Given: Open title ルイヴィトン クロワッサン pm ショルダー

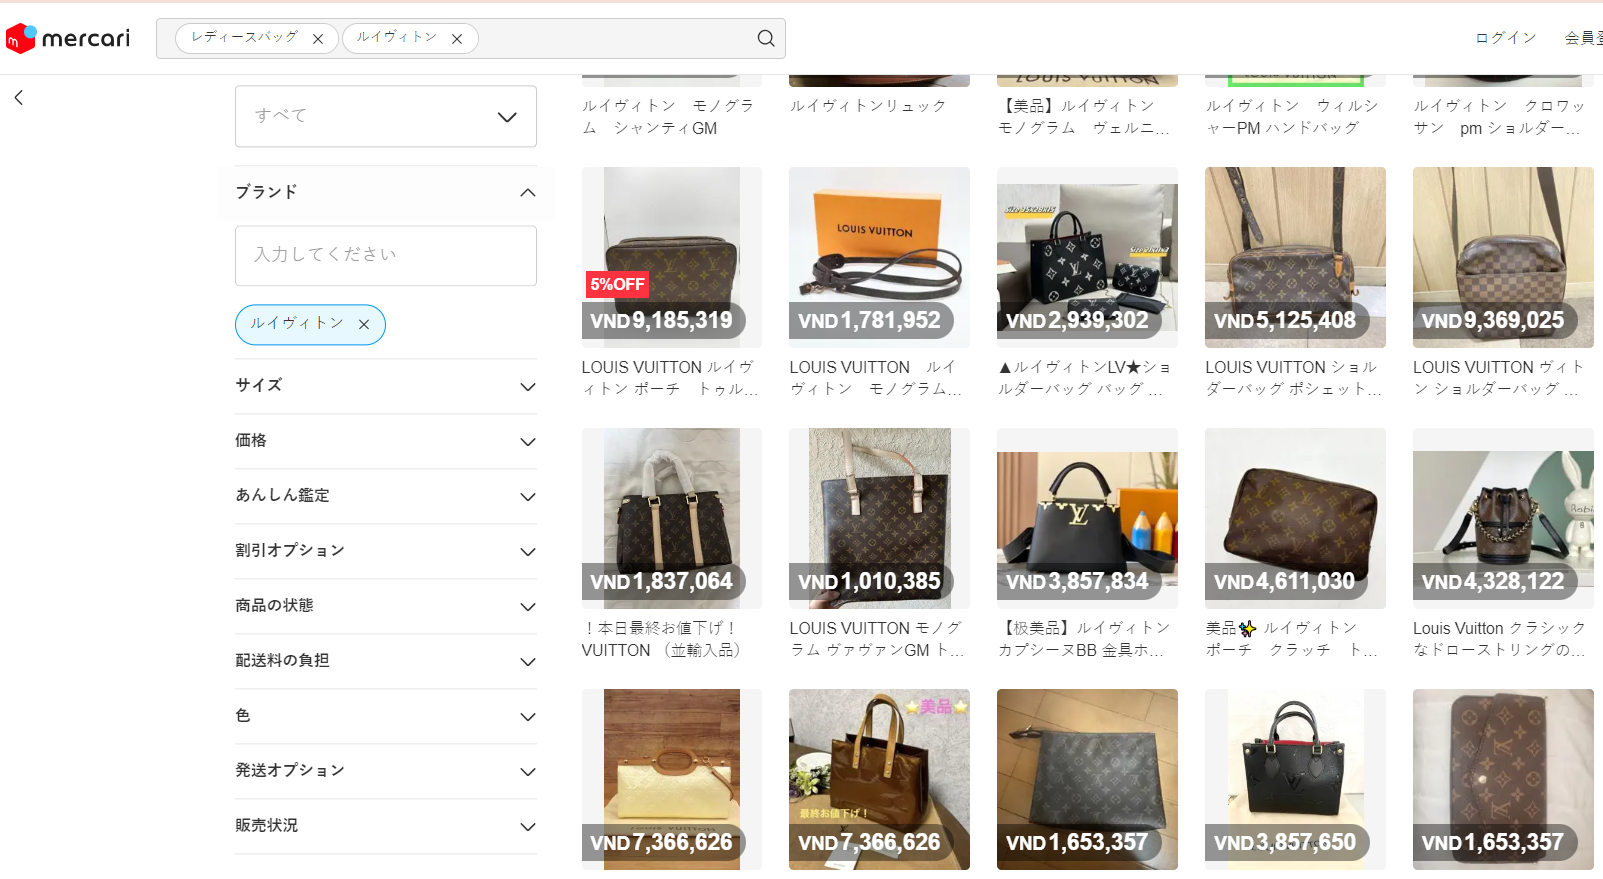Looking at the screenshot, I should click(1499, 117).
